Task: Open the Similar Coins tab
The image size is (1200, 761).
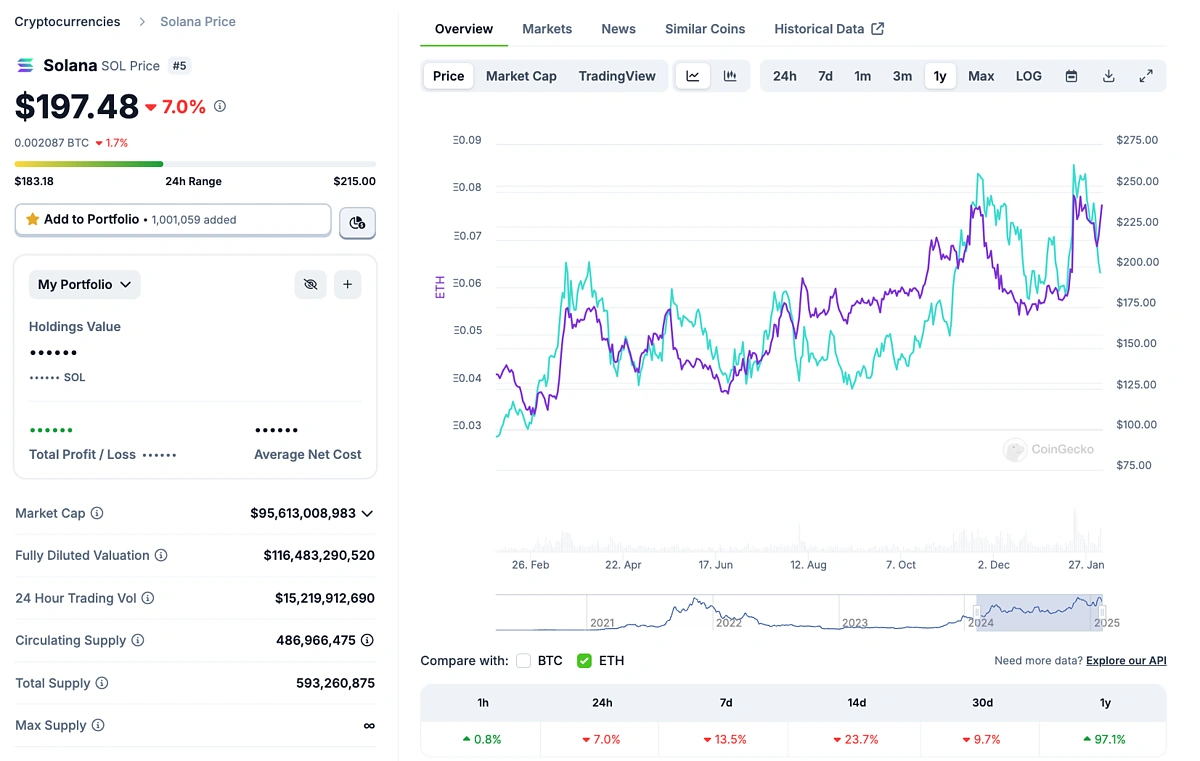Action: point(705,29)
